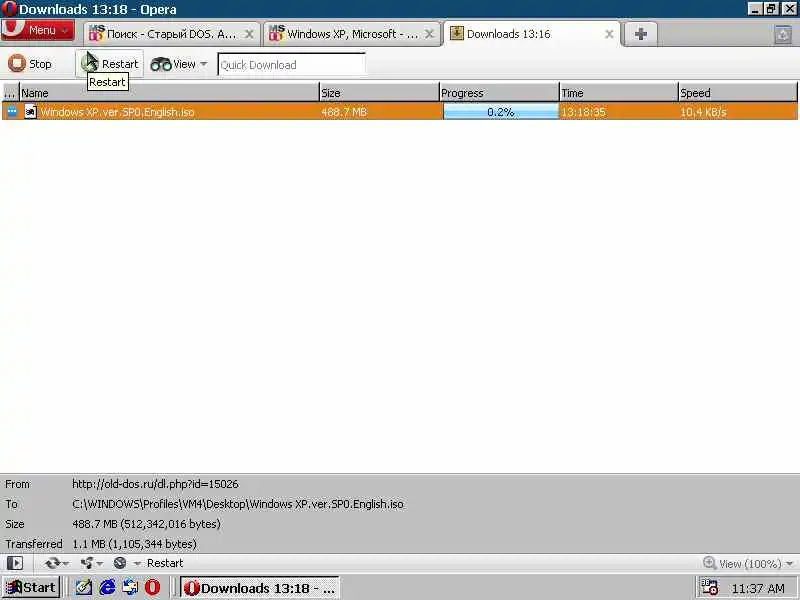Sort downloads by Speed column
Image resolution: width=800 pixels, height=600 pixels.
[x=738, y=93]
